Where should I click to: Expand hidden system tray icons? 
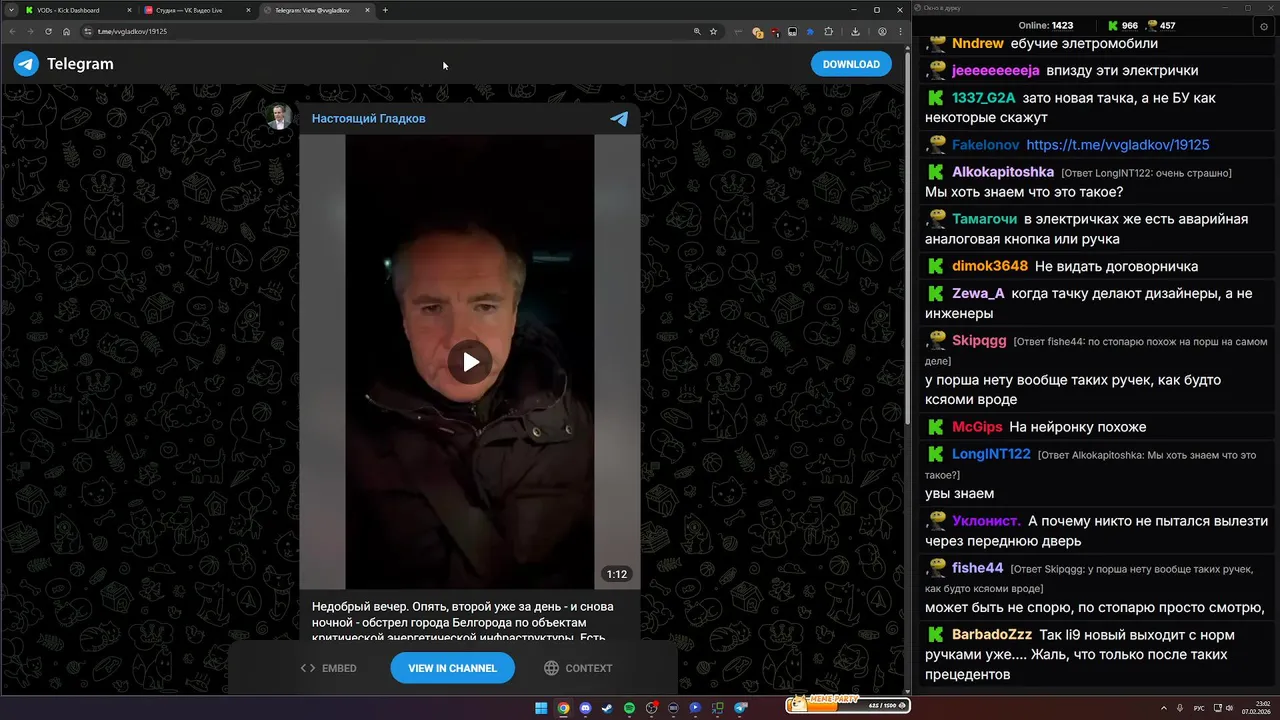(x=1164, y=708)
